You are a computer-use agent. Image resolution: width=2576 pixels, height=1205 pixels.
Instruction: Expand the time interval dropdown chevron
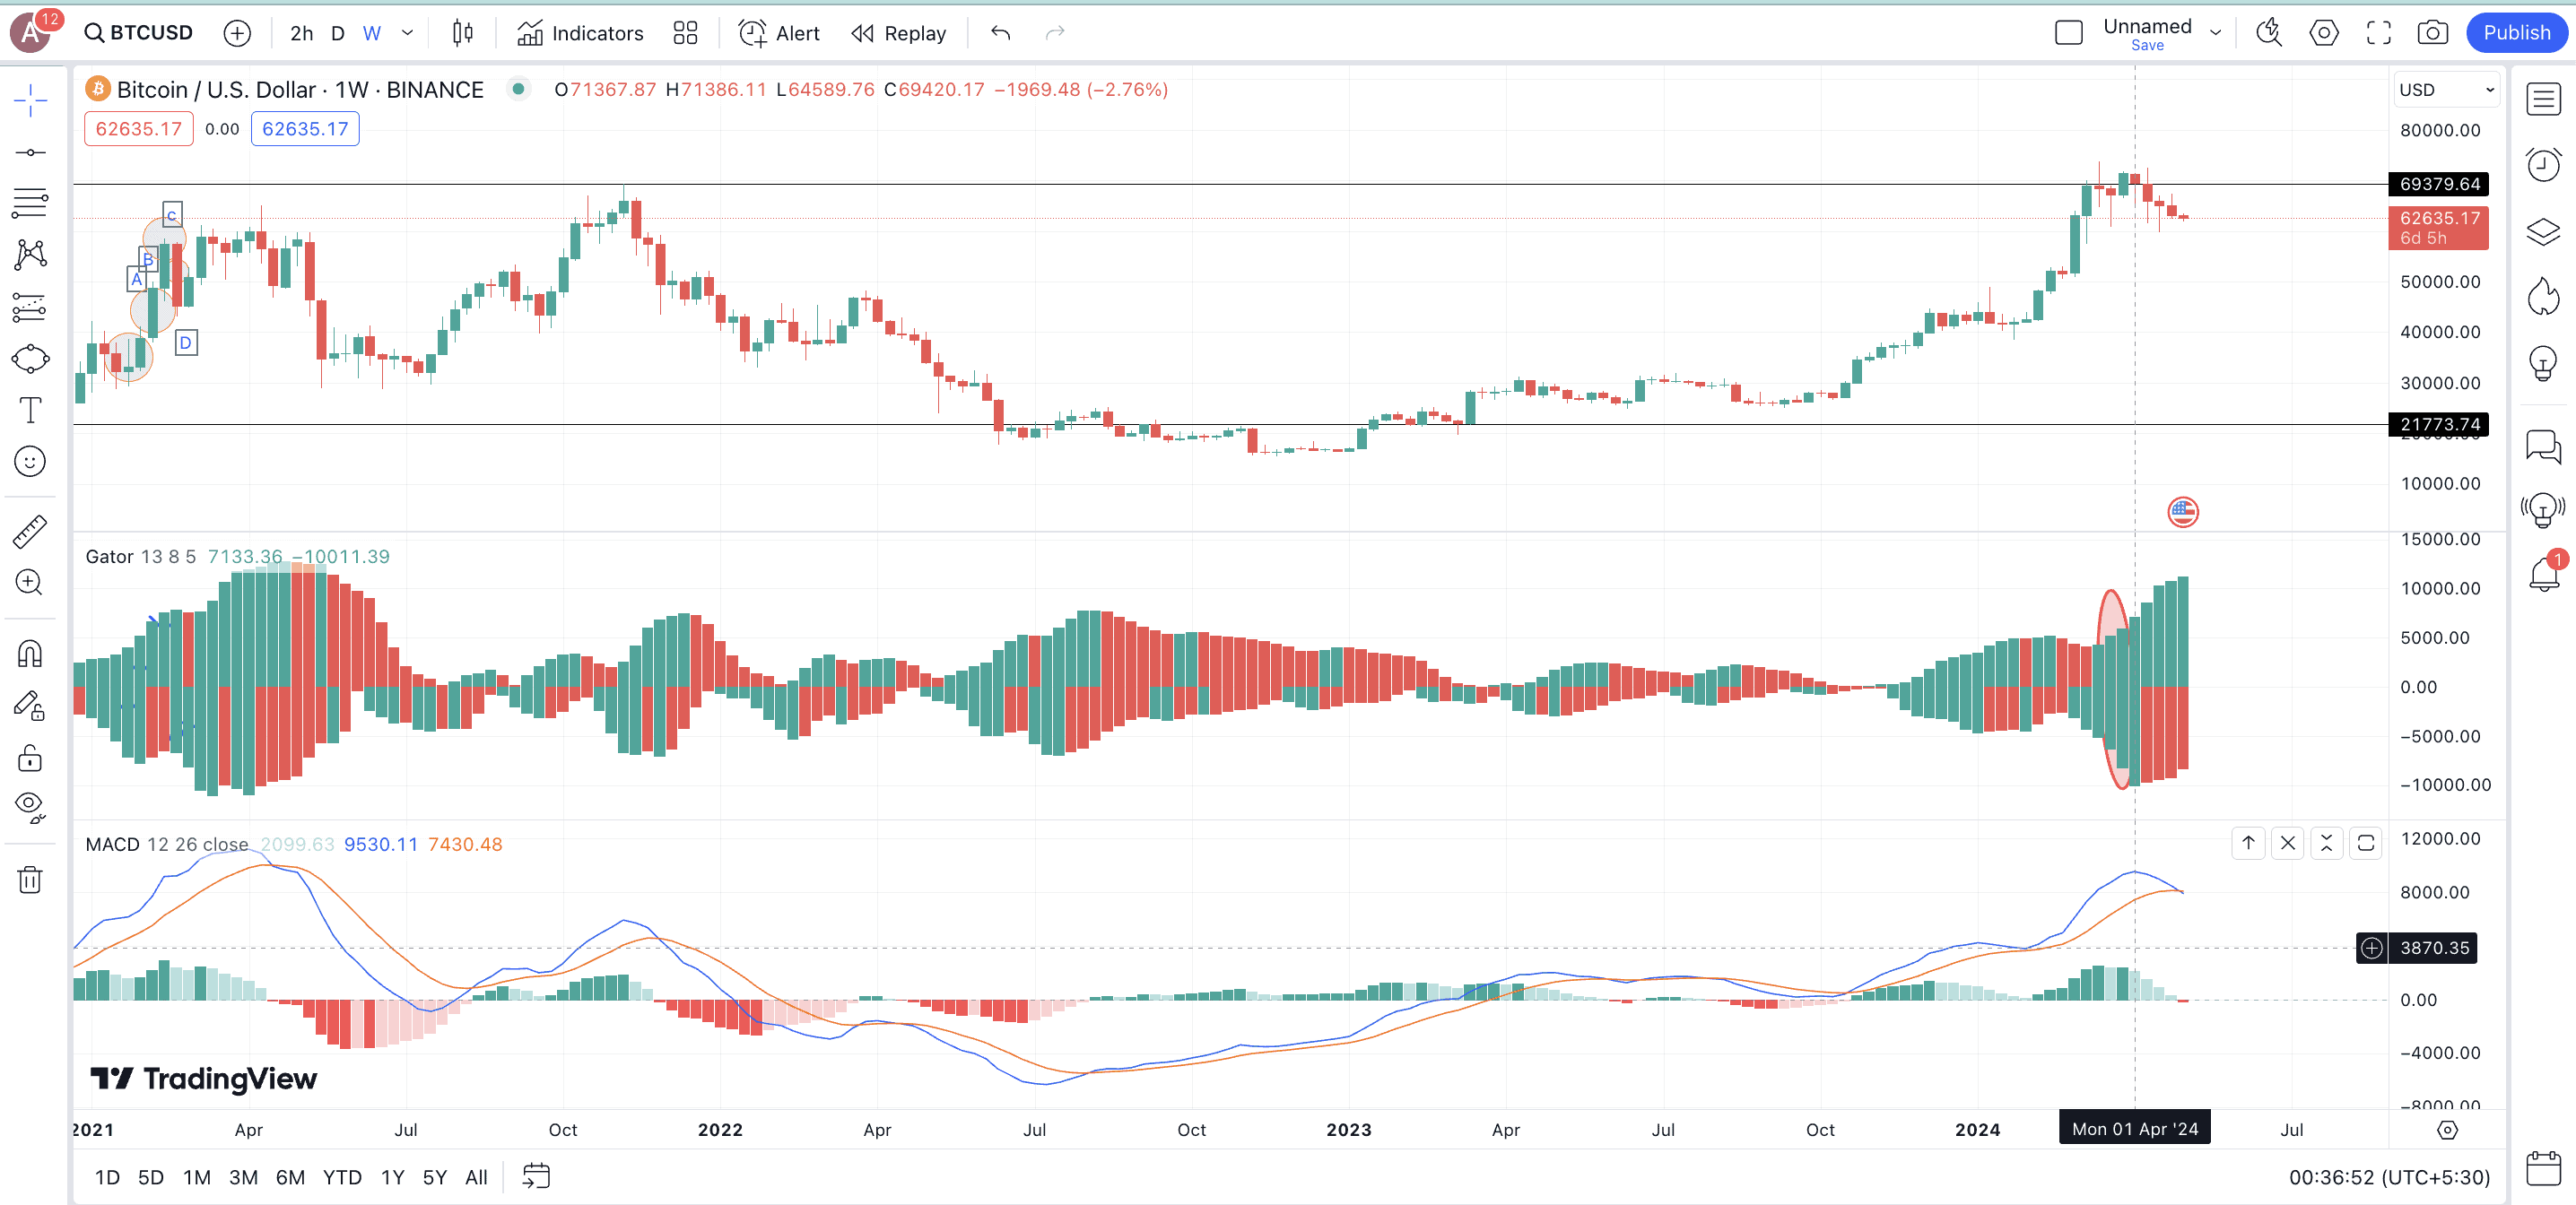tap(407, 33)
